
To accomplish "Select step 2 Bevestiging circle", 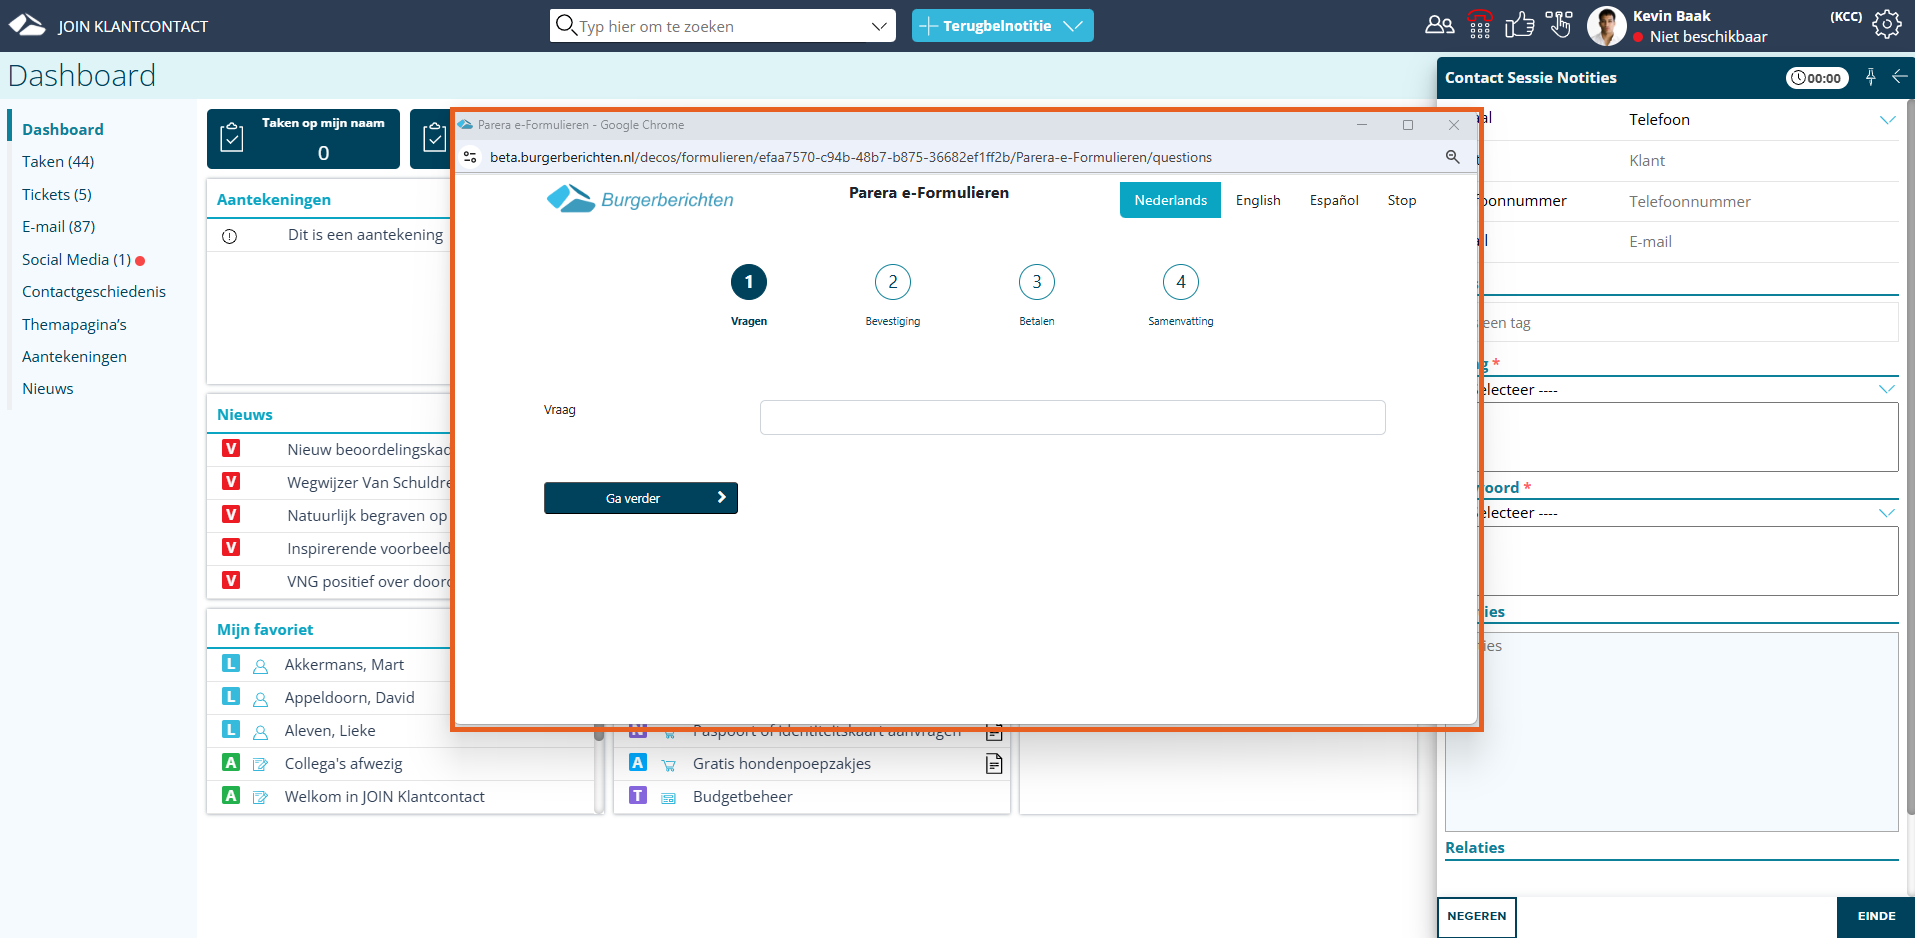I will [892, 282].
